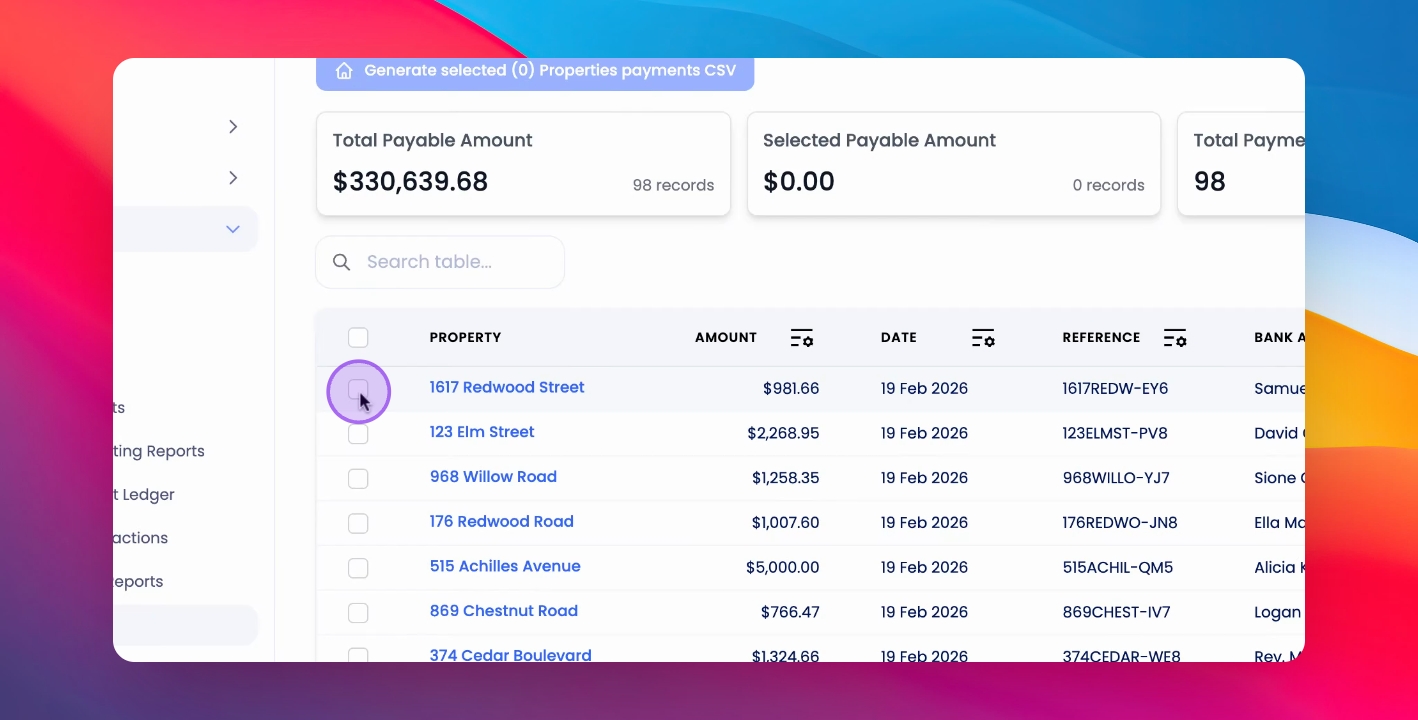
Task: Click house icon in Generate CSV button
Action: (x=344, y=71)
